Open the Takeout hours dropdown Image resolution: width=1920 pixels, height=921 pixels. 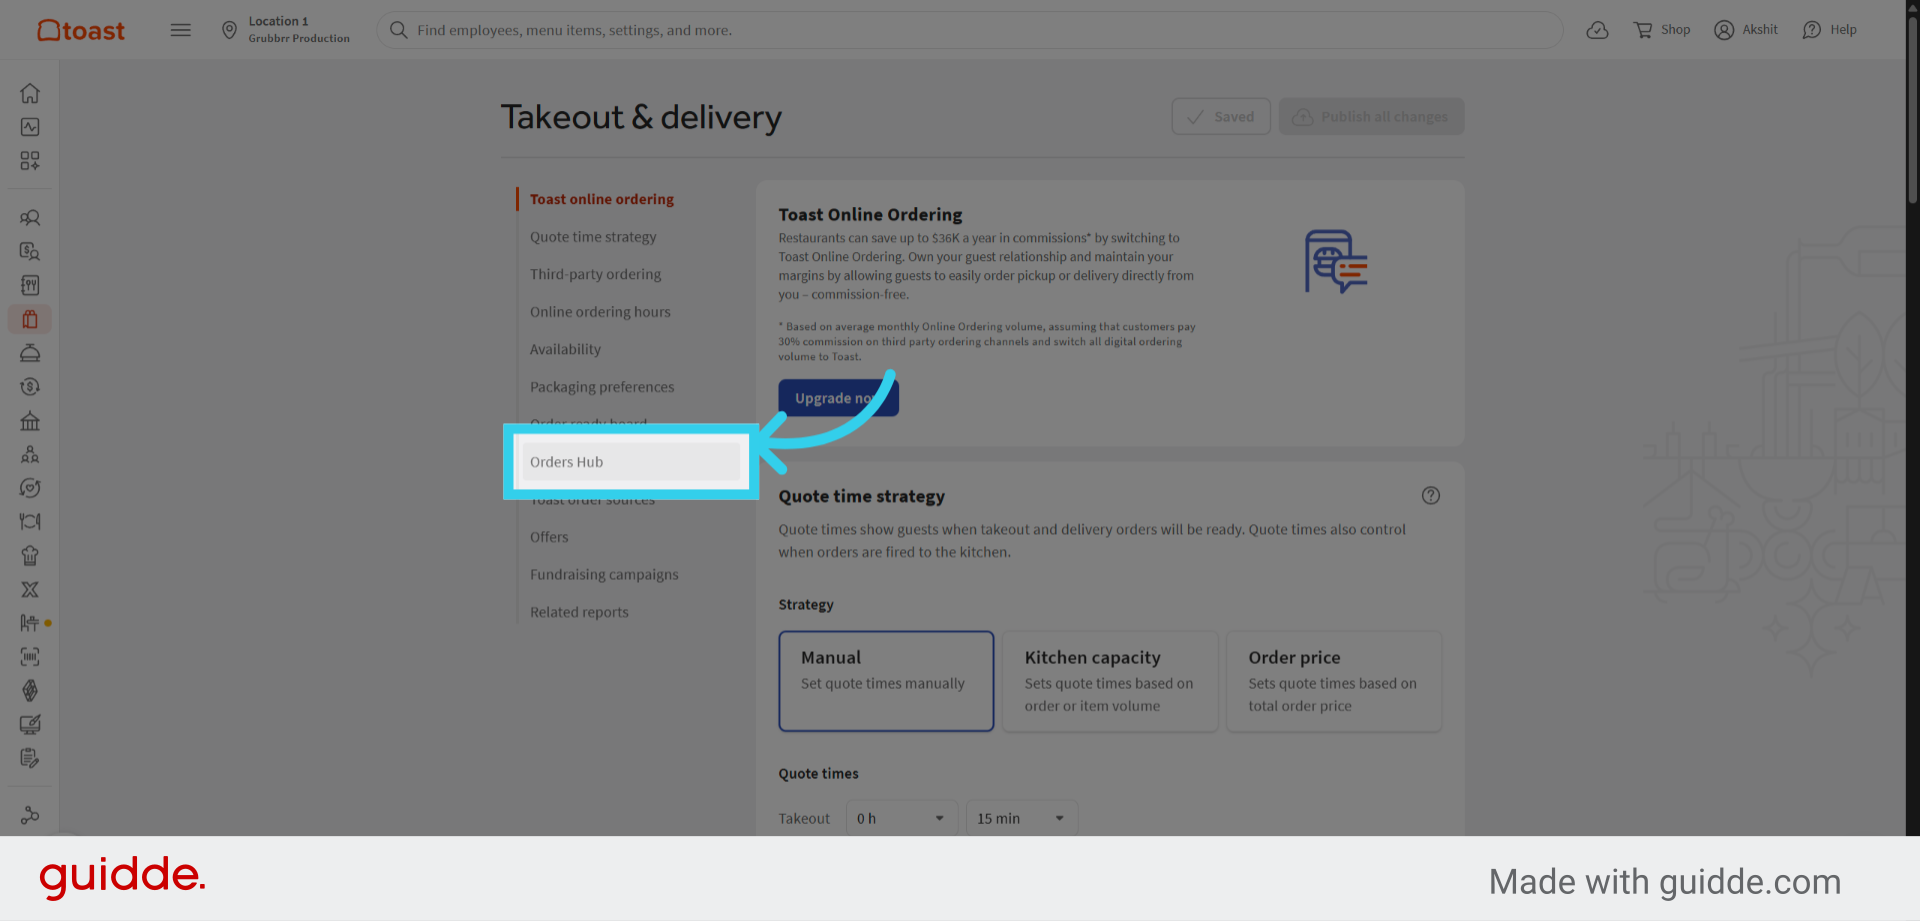[x=902, y=818]
